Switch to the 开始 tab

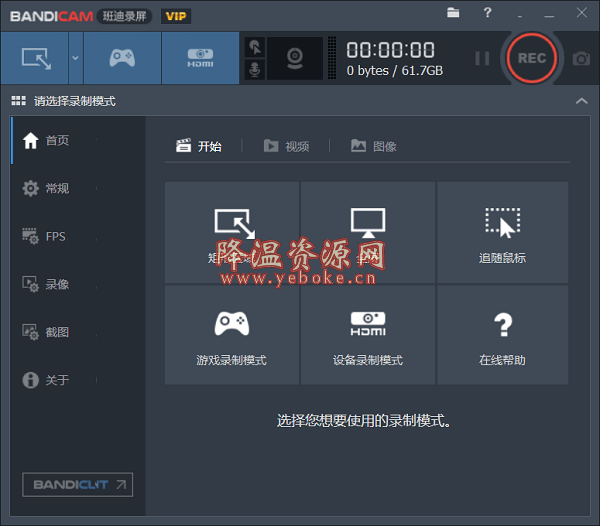pos(199,146)
